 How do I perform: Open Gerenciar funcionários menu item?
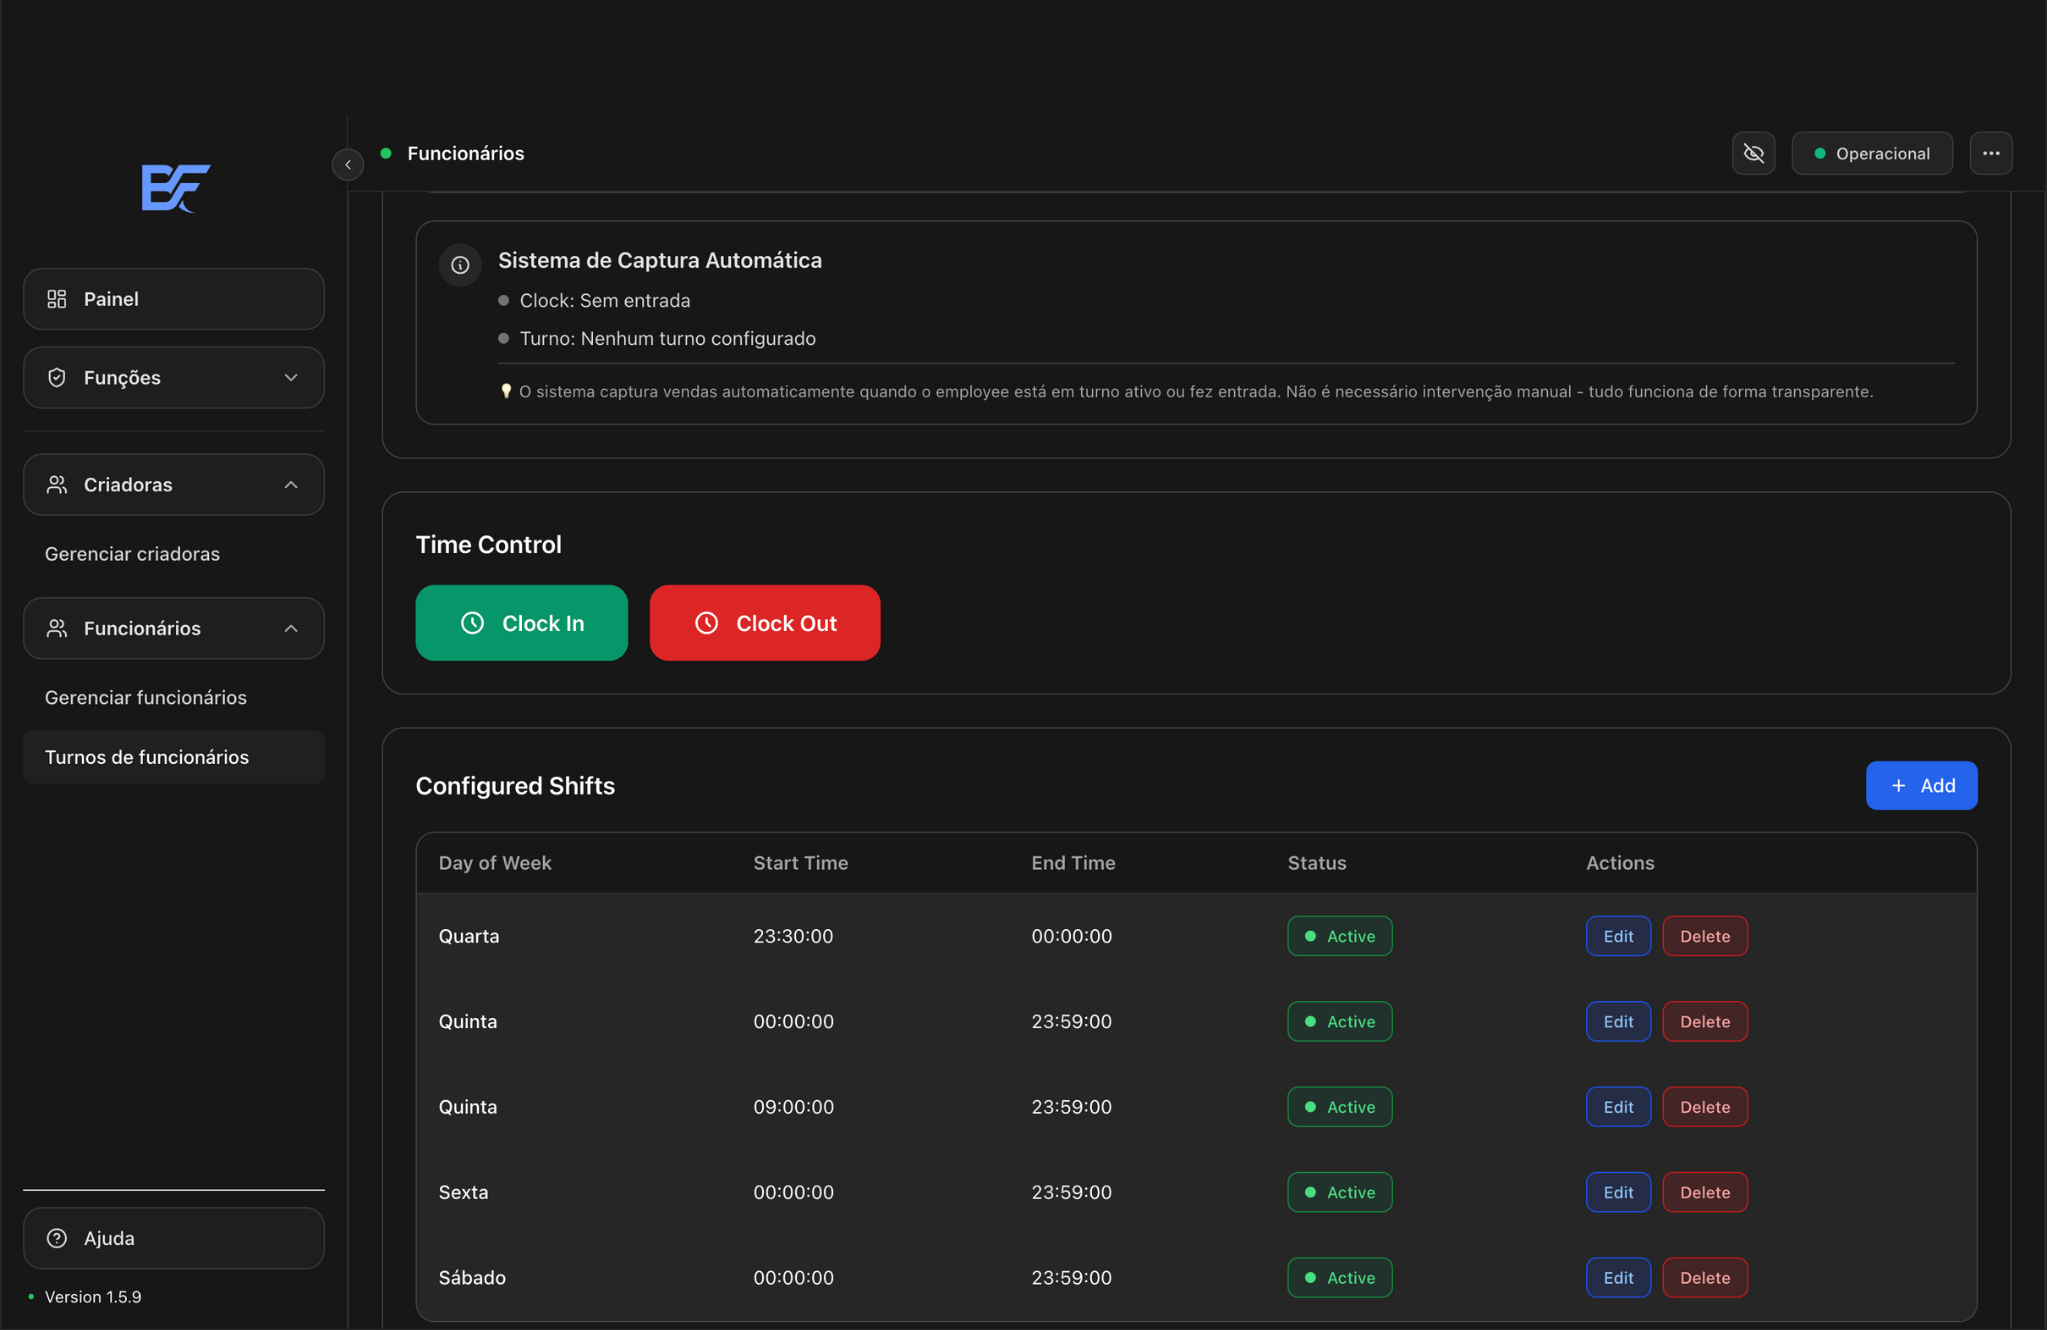click(146, 697)
